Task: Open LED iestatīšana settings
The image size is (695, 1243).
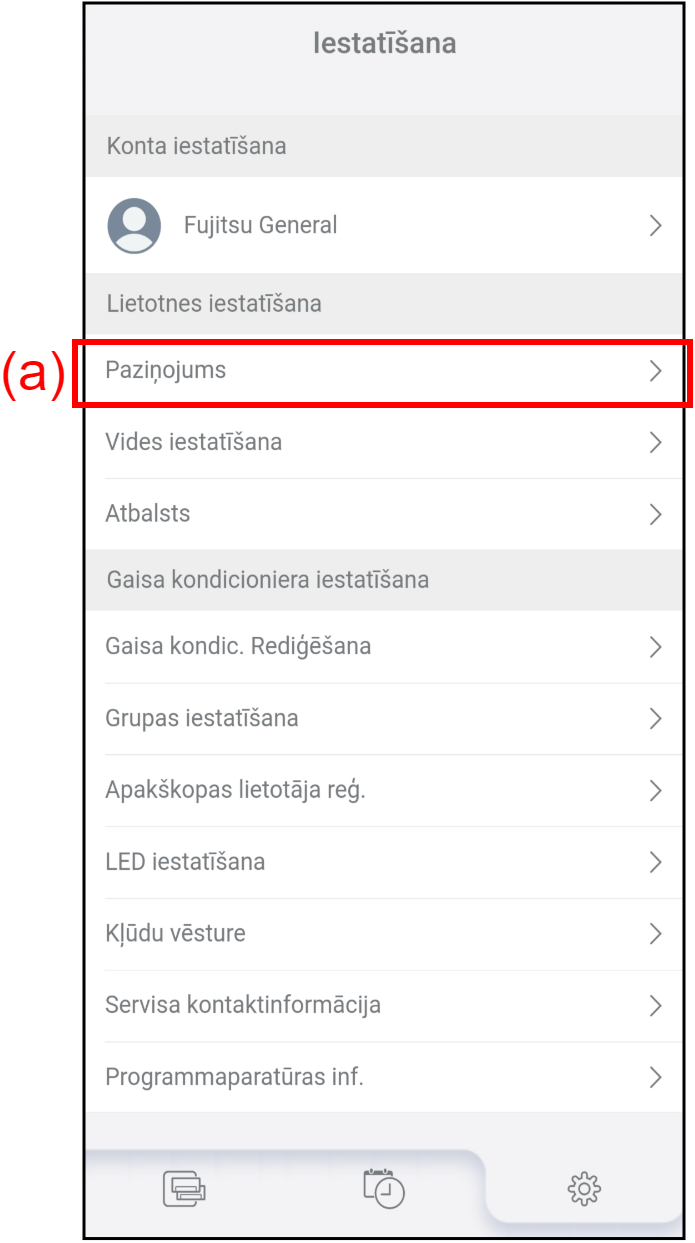Action: tap(384, 862)
